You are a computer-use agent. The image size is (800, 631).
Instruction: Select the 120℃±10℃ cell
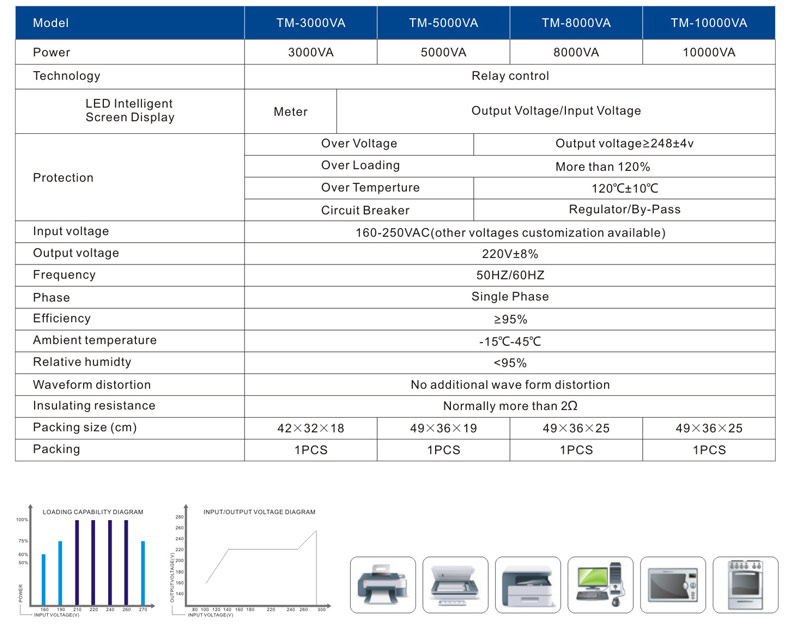point(624,188)
